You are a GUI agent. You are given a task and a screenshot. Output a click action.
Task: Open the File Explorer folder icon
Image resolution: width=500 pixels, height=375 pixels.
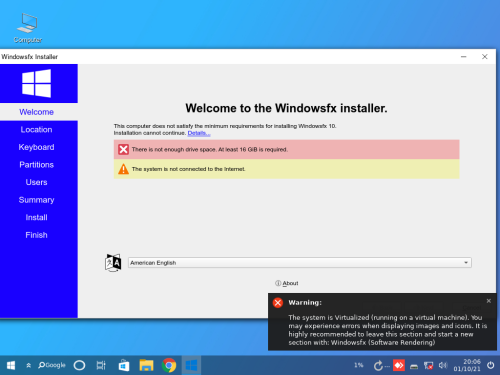click(146, 365)
